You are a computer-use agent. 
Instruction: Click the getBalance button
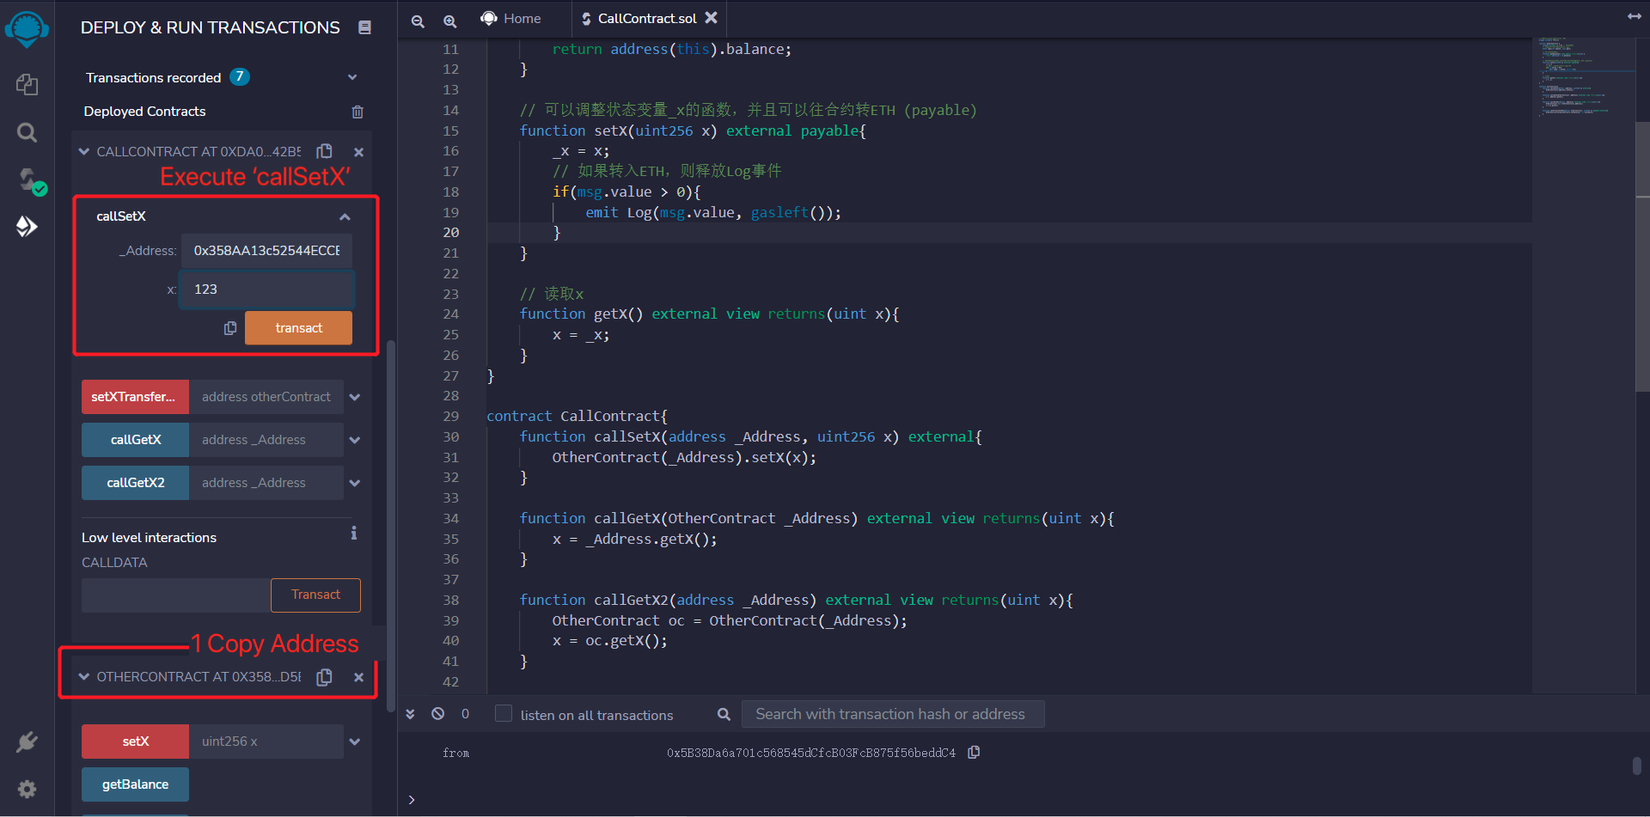135,785
